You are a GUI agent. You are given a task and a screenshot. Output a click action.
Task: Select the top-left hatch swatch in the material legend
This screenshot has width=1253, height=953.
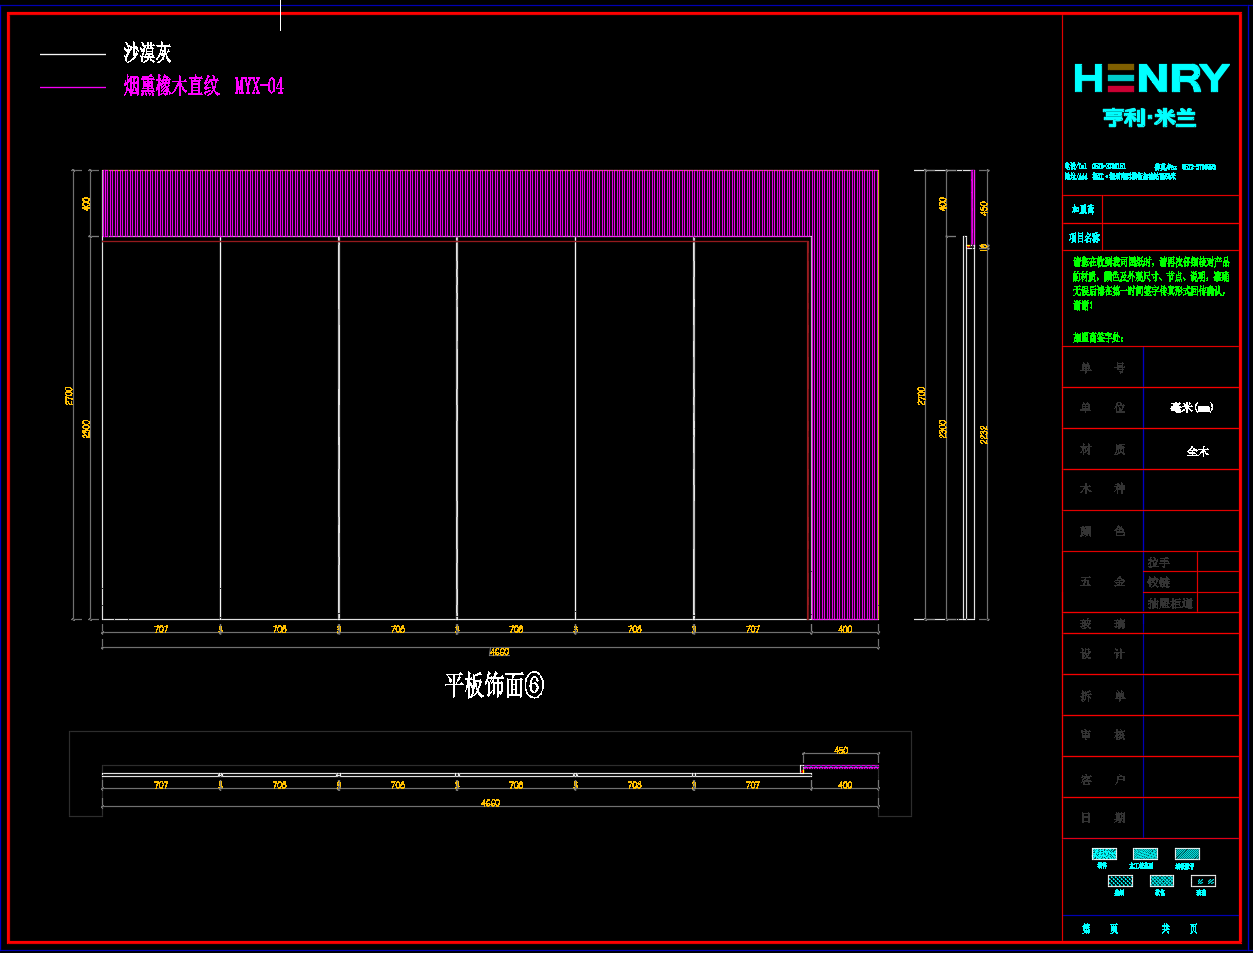pos(1104,854)
